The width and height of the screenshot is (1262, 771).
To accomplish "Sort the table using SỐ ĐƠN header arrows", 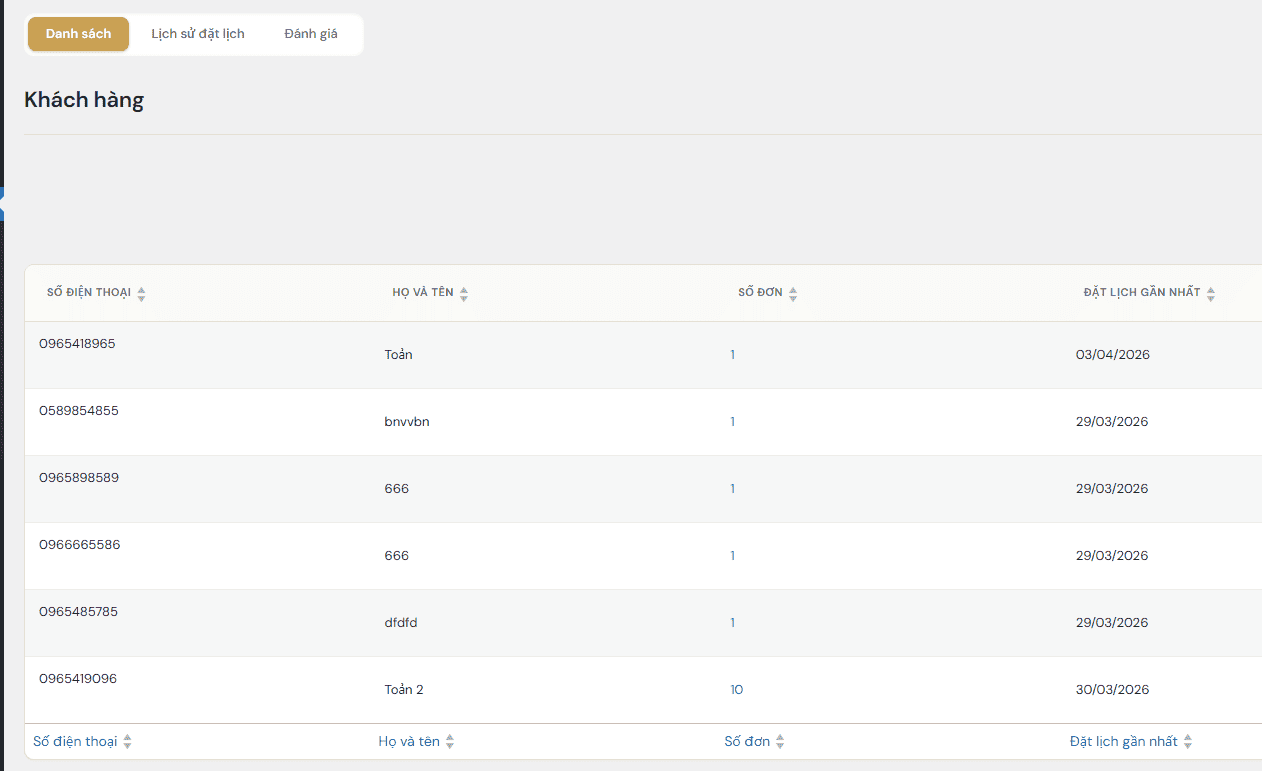I will [793, 294].
